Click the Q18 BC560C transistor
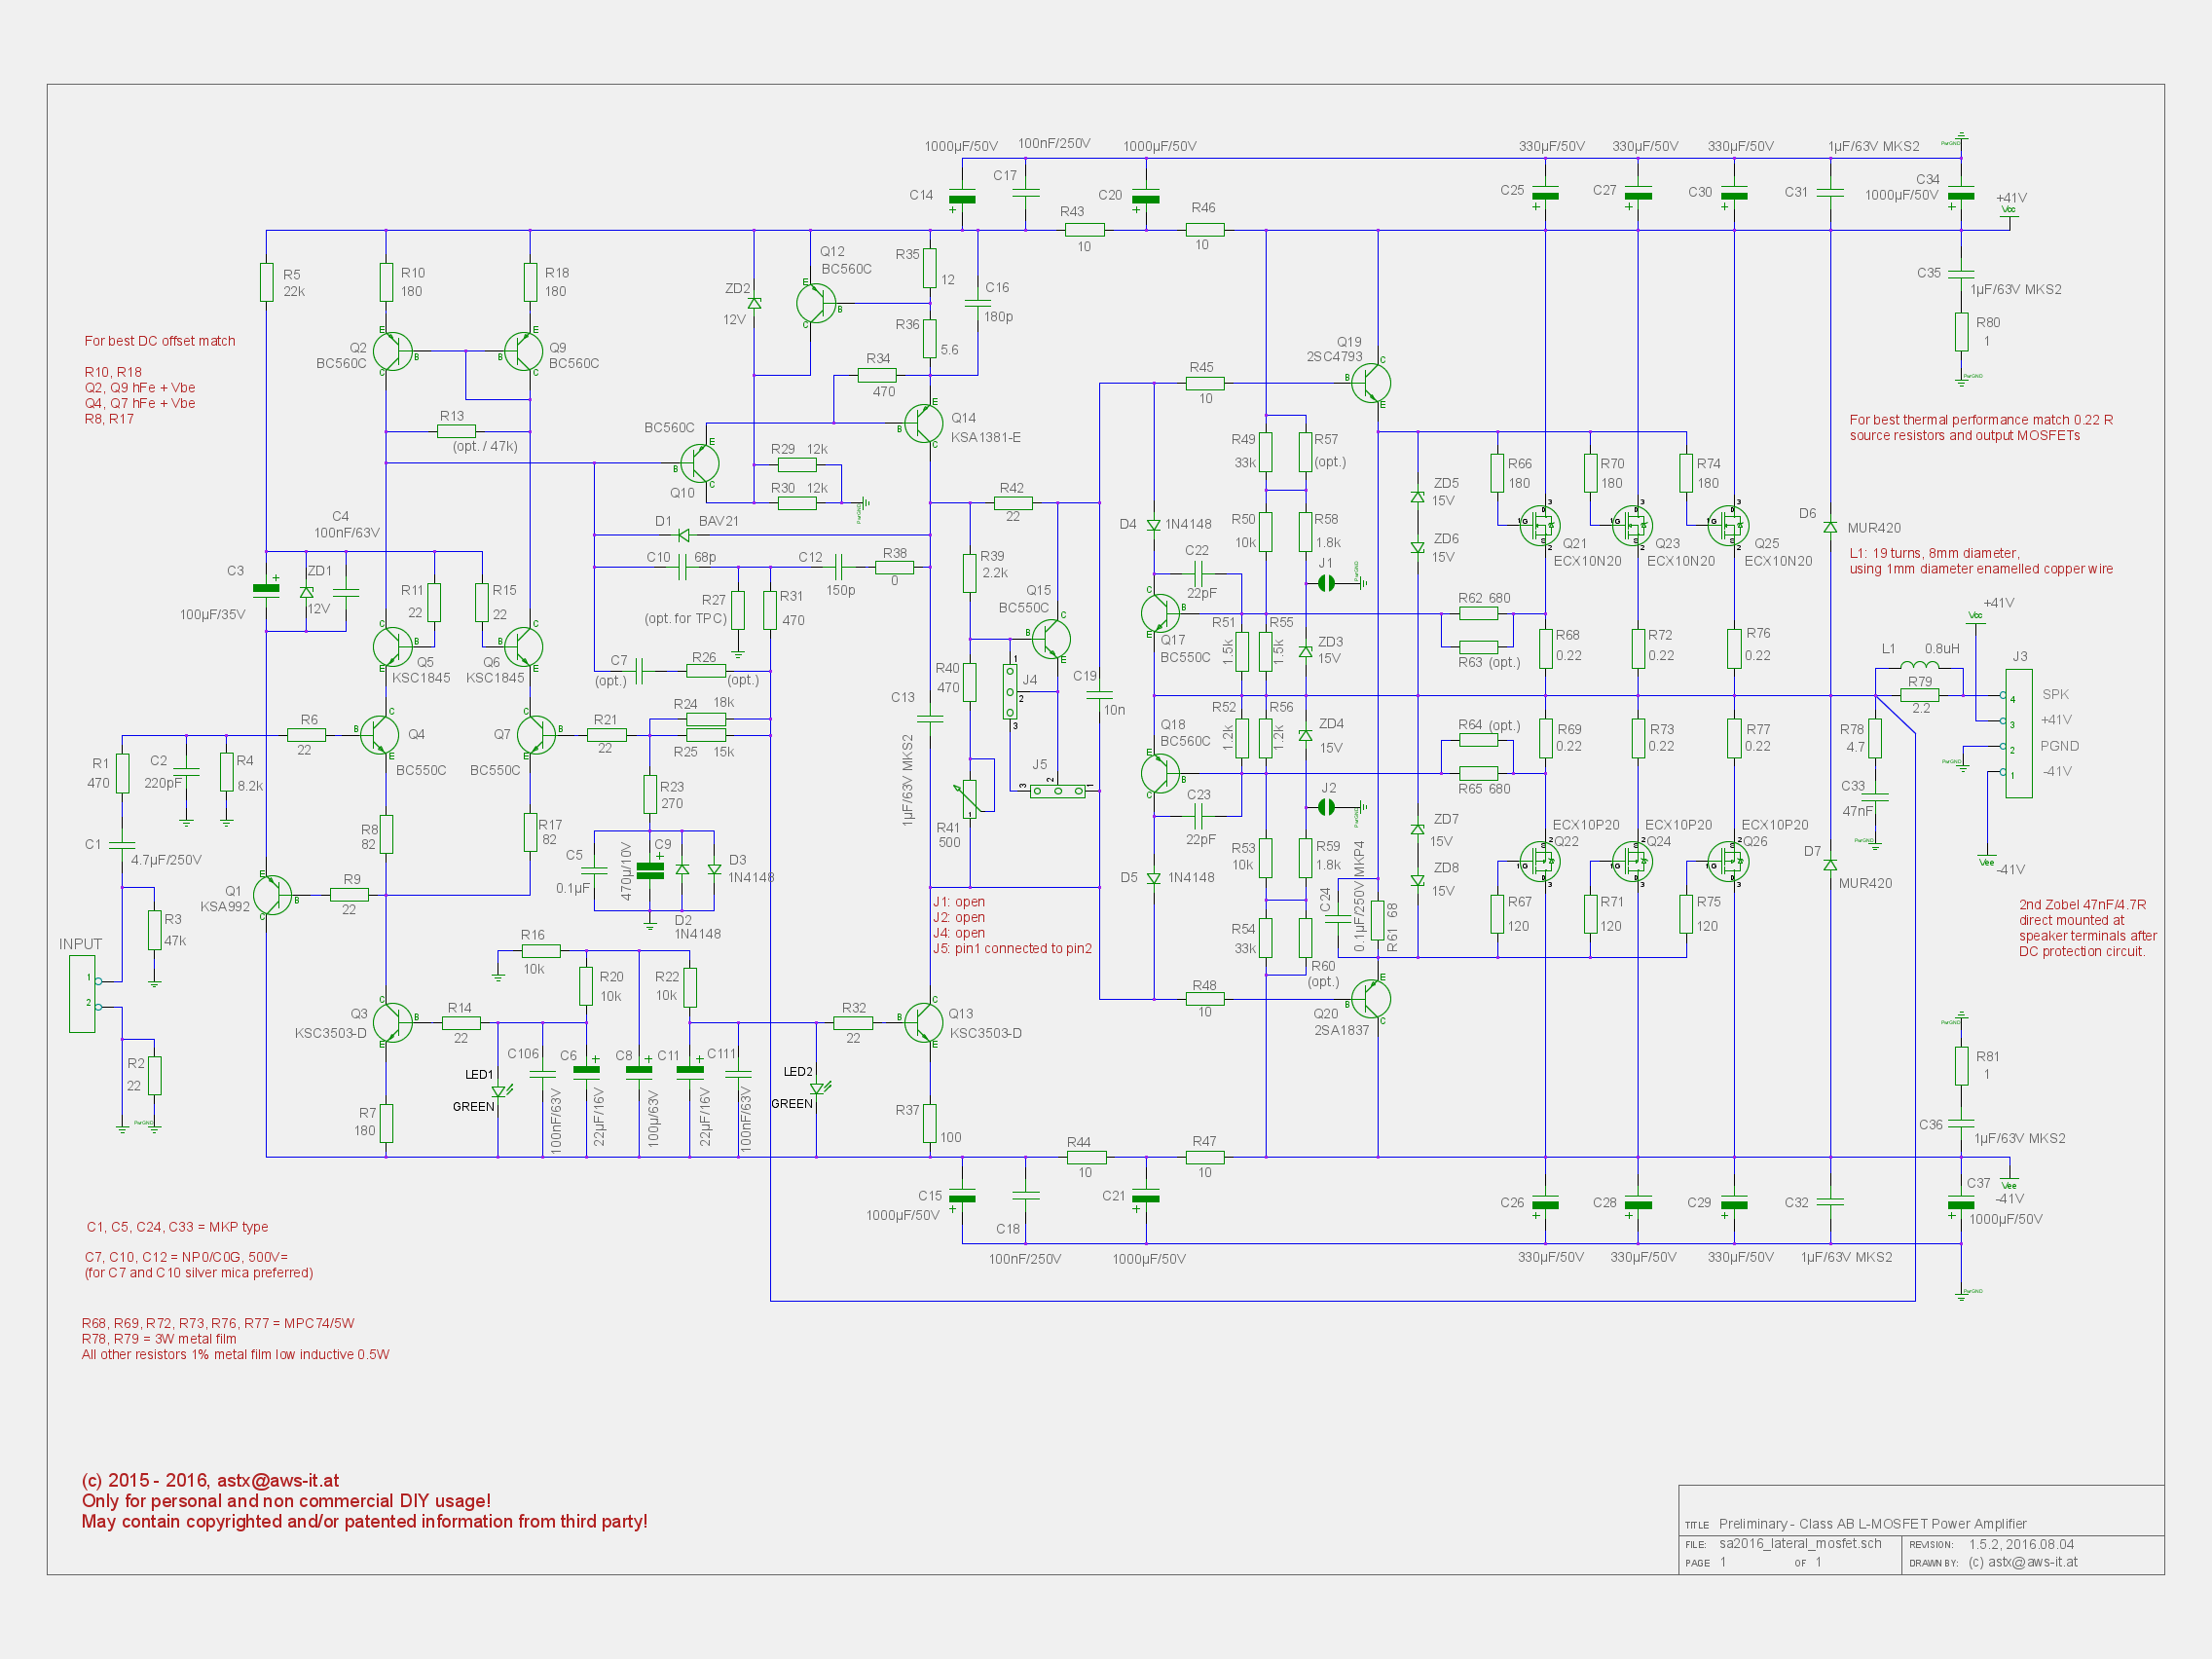 (x=1160, y=774)
